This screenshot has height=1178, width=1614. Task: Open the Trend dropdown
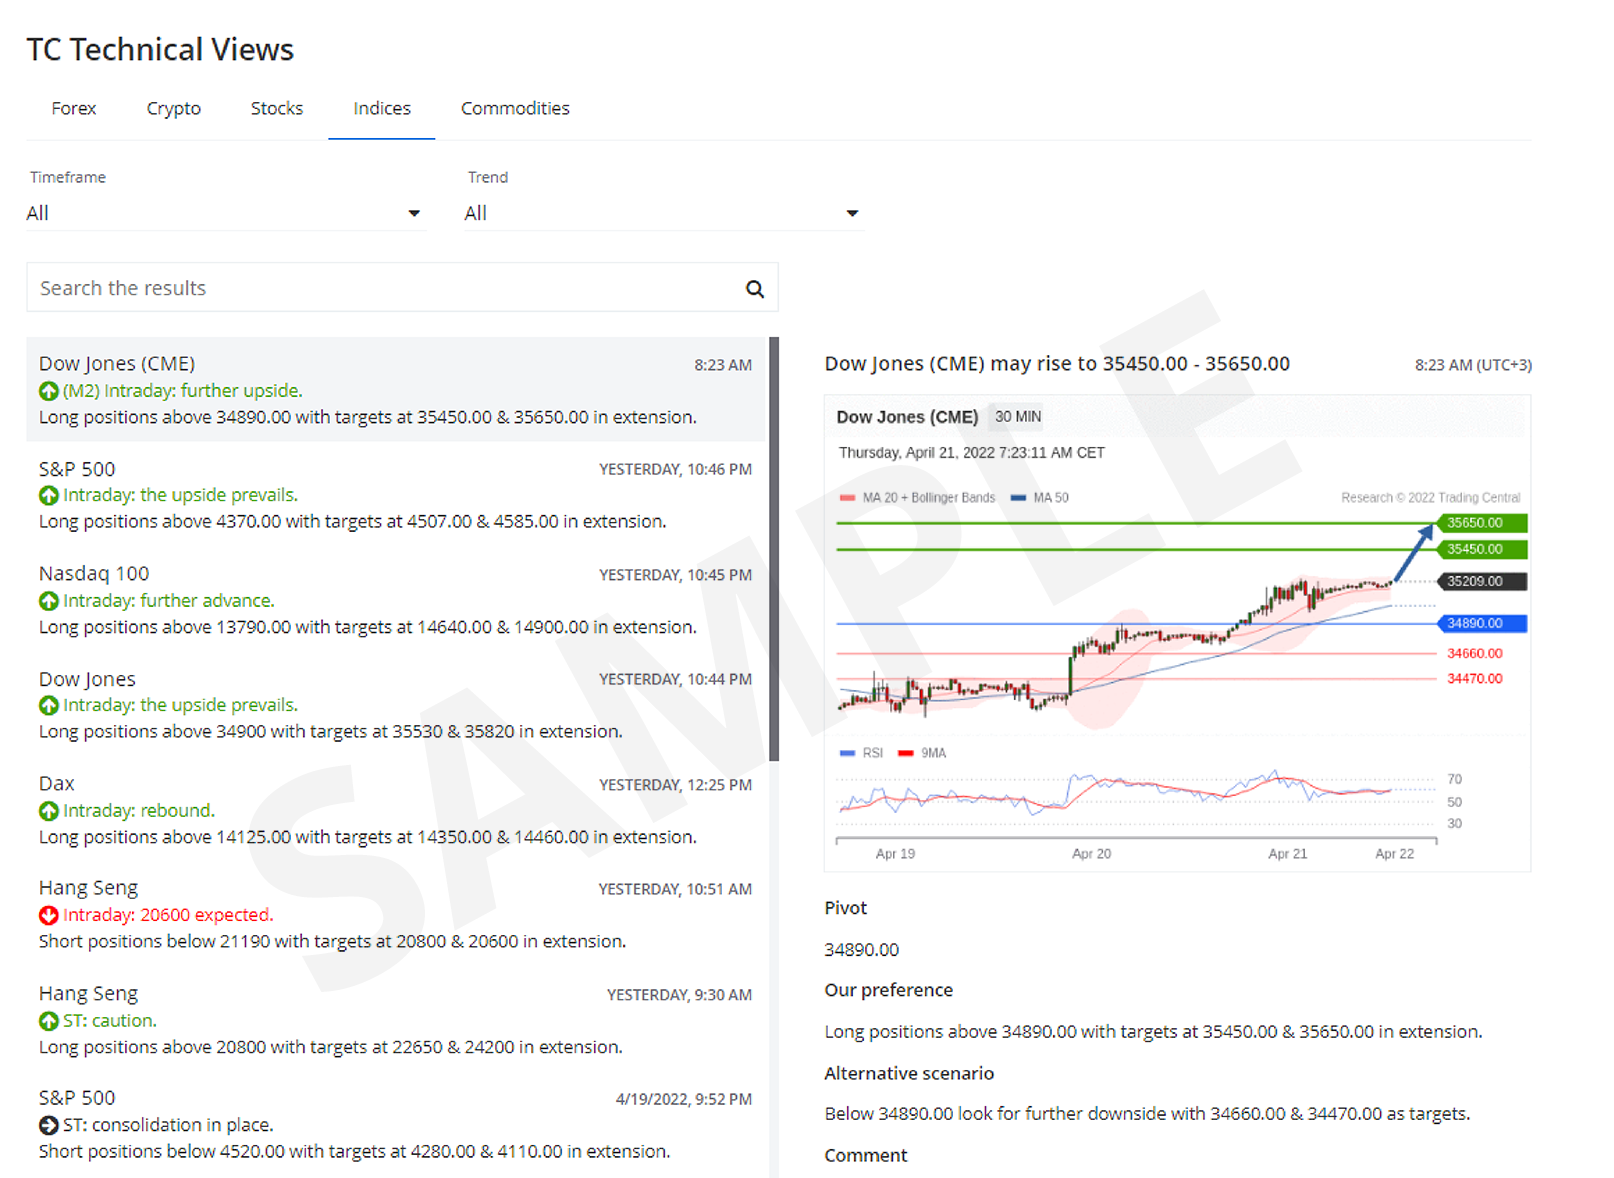[664, 213]
